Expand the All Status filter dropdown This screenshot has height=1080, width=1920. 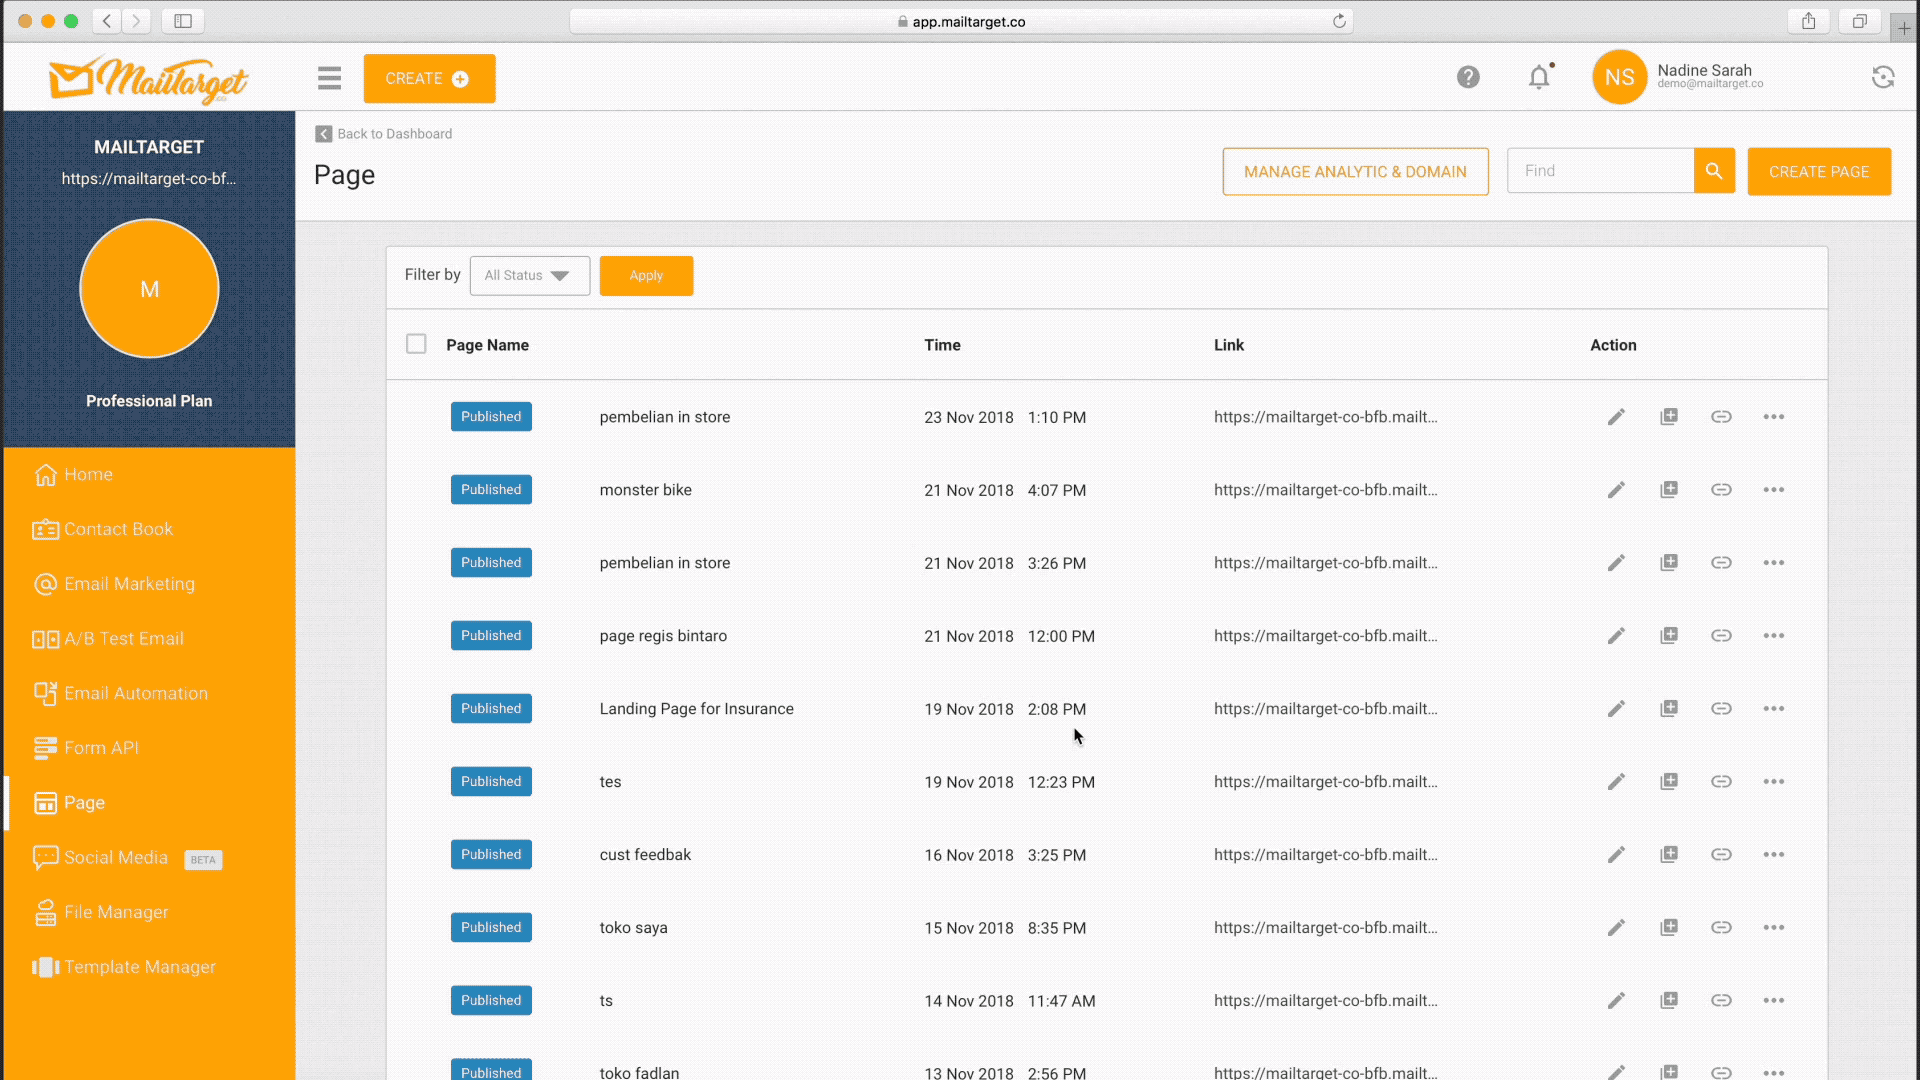pos(529,276)
